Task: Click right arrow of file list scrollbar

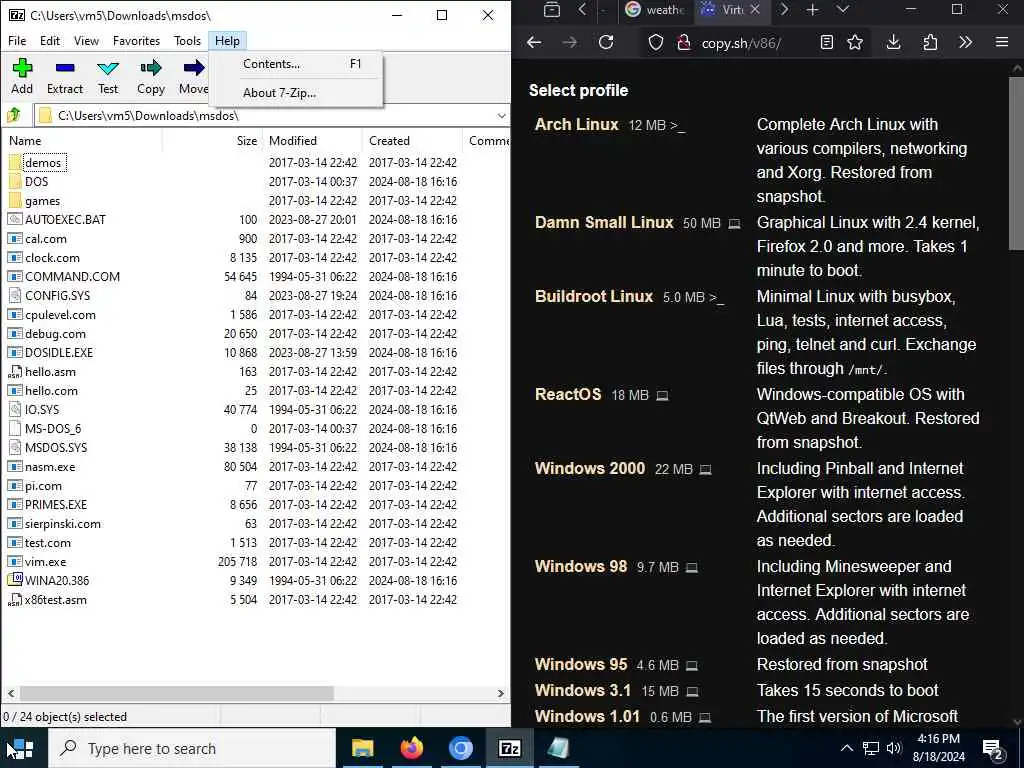Action: click(501, 693)
